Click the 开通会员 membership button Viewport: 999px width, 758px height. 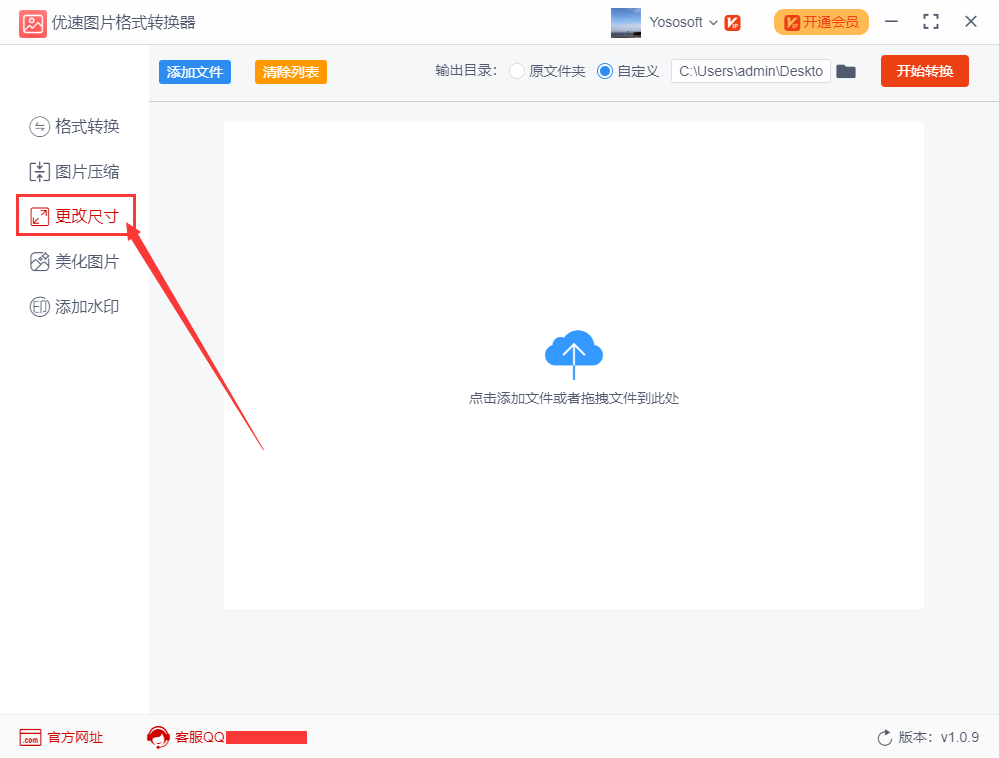click(x=821, y=22)
